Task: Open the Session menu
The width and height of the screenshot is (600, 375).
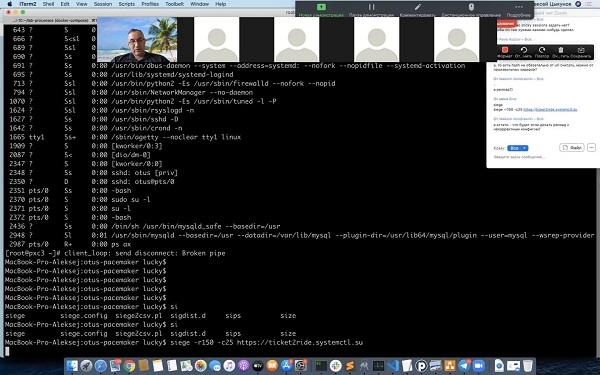Action: point(103,4)
